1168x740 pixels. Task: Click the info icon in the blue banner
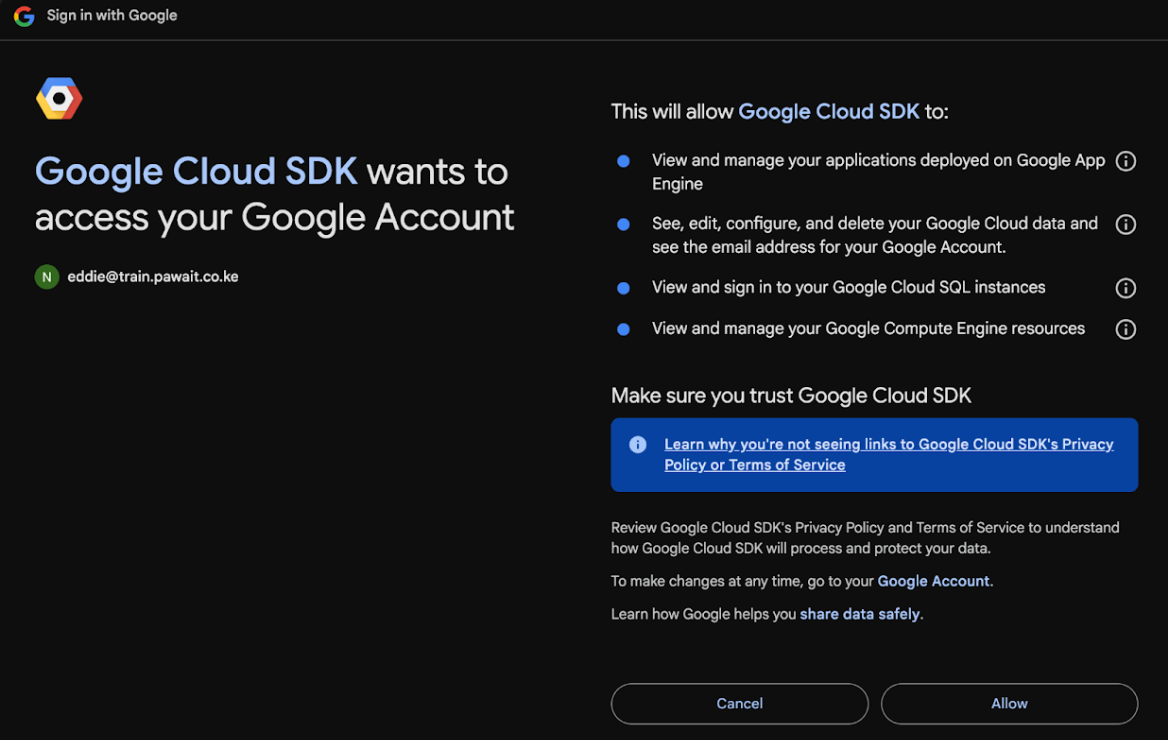pyautogui.click(x=638, y=445)
